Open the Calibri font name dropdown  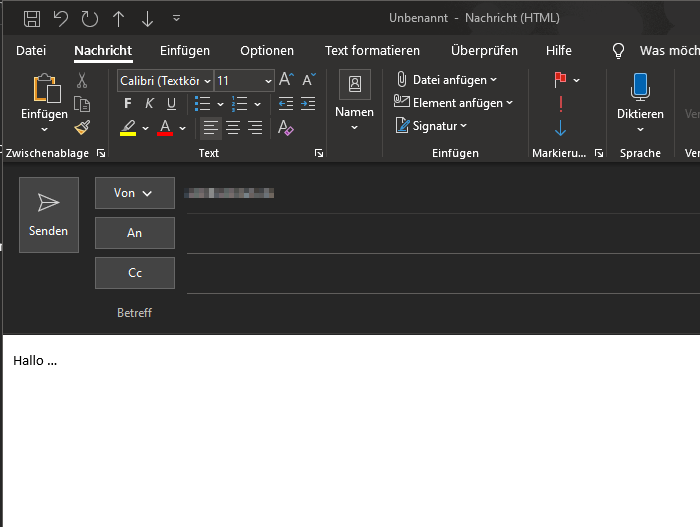[x=206, y=81]
